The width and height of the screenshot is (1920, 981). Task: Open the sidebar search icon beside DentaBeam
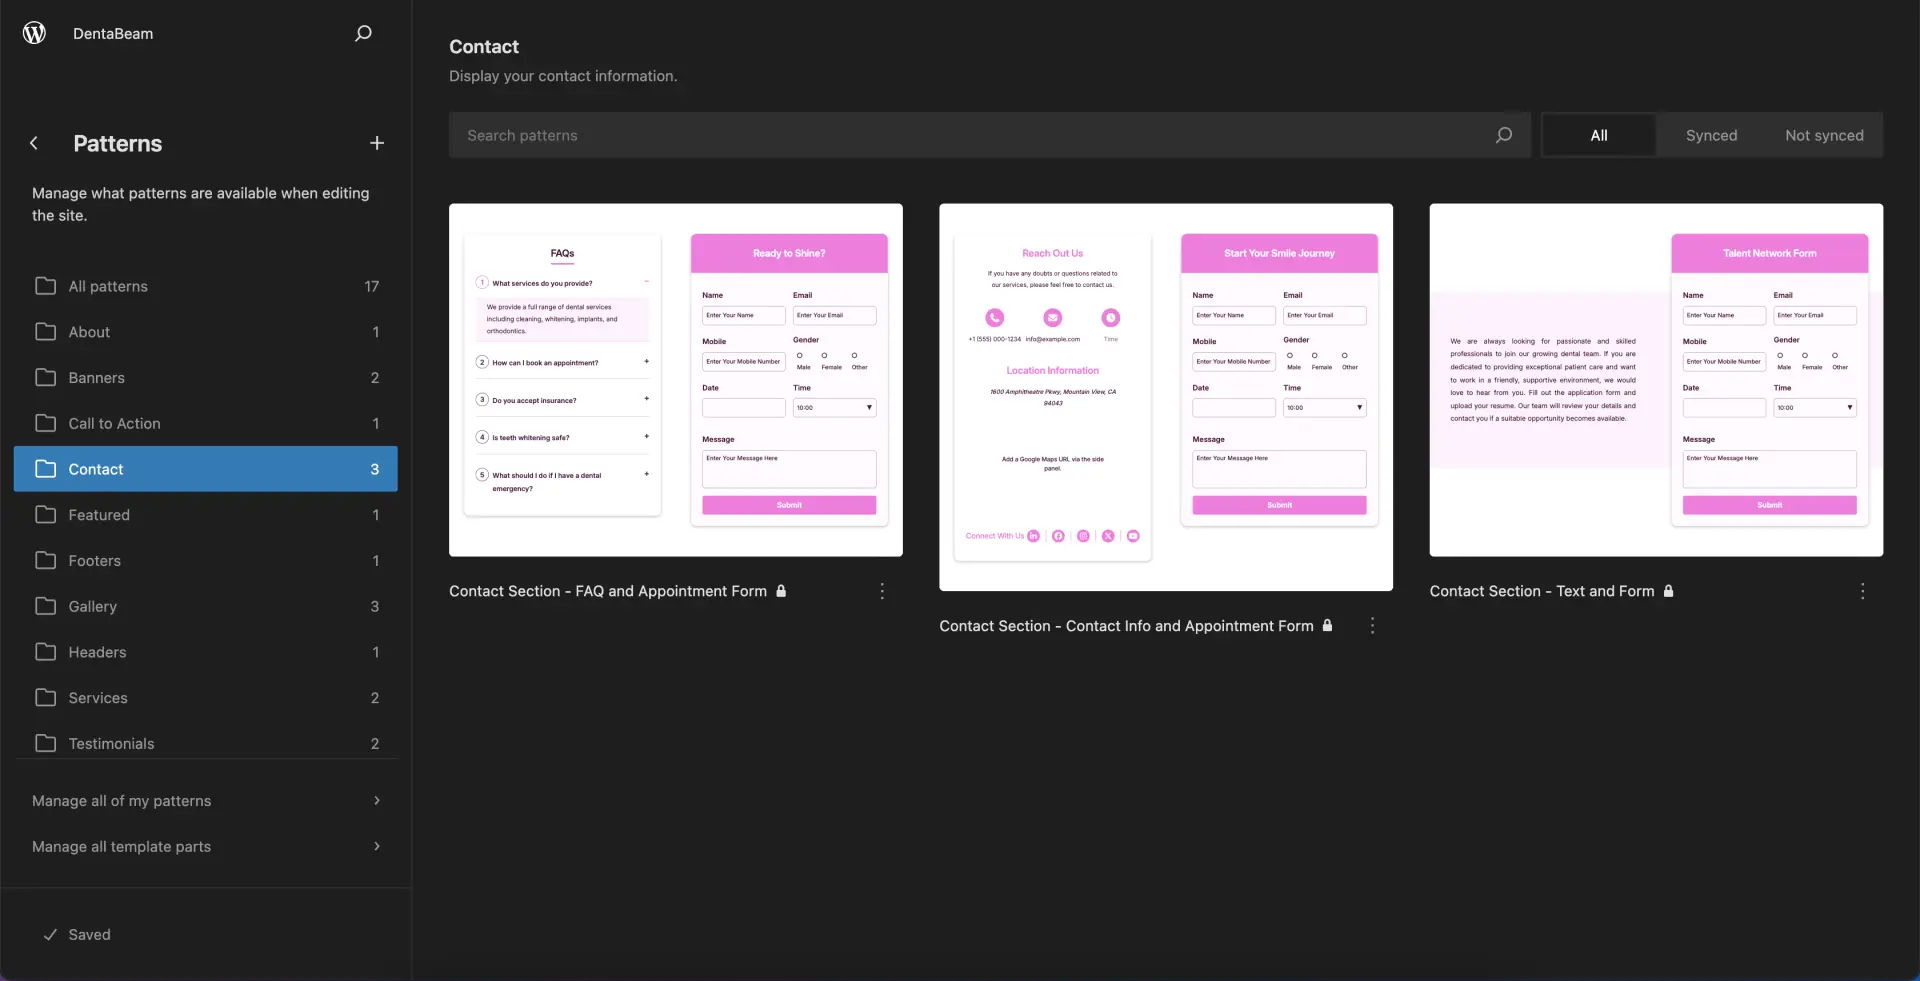(x=363, y=33)
